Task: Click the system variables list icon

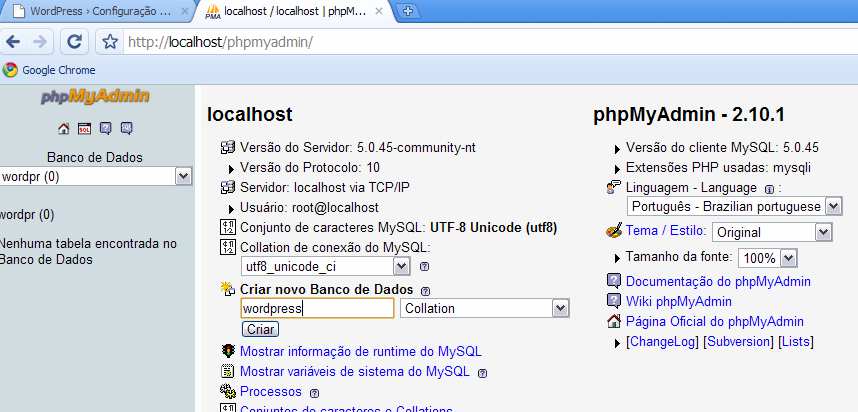Action: pyautogui.click(x=228, y=371)
